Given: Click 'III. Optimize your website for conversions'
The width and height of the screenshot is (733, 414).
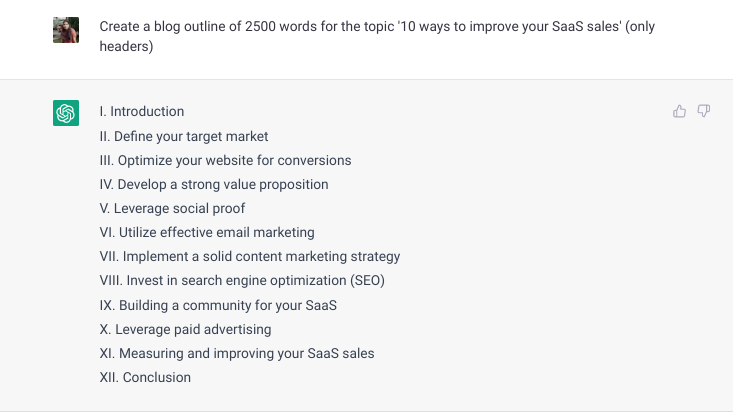Looking at the screenshot, I should click(x=225, y=160).
